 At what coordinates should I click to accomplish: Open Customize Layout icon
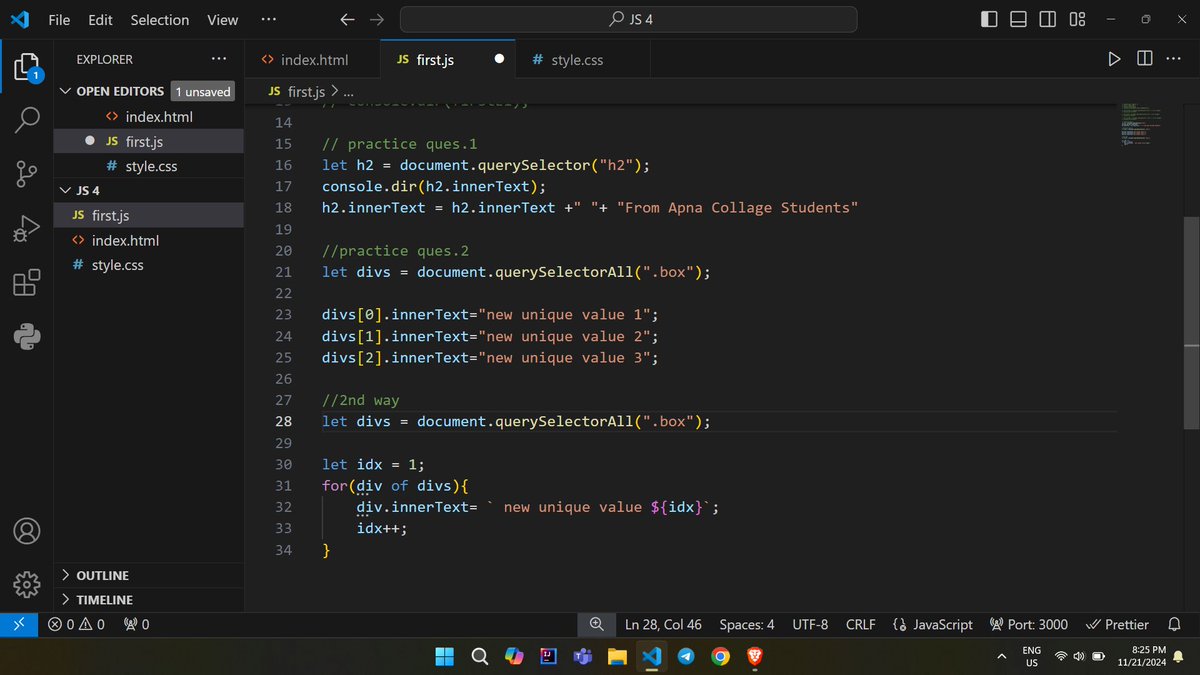[x=1077, y=19]
